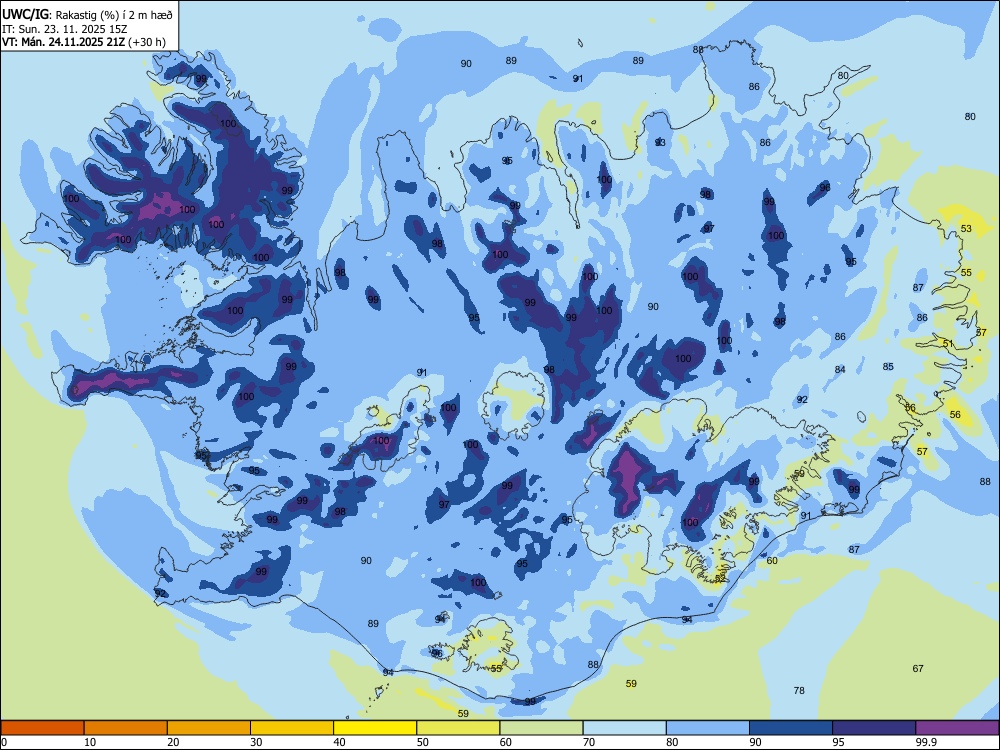Click the title 'UWC/IG: Rakastig (%) í 2 m hæð'
This screenshot has height=750, width=1000.
pyautogui.click(x=87, y=15)
